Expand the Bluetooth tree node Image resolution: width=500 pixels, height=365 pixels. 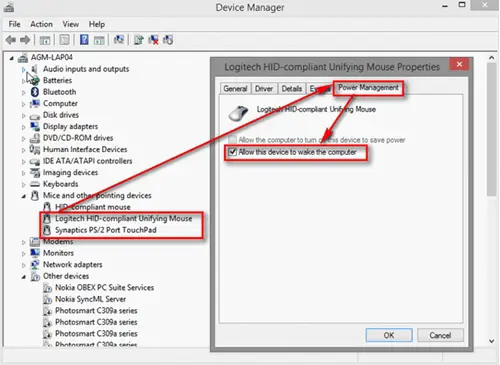click(x=23, y=92)
